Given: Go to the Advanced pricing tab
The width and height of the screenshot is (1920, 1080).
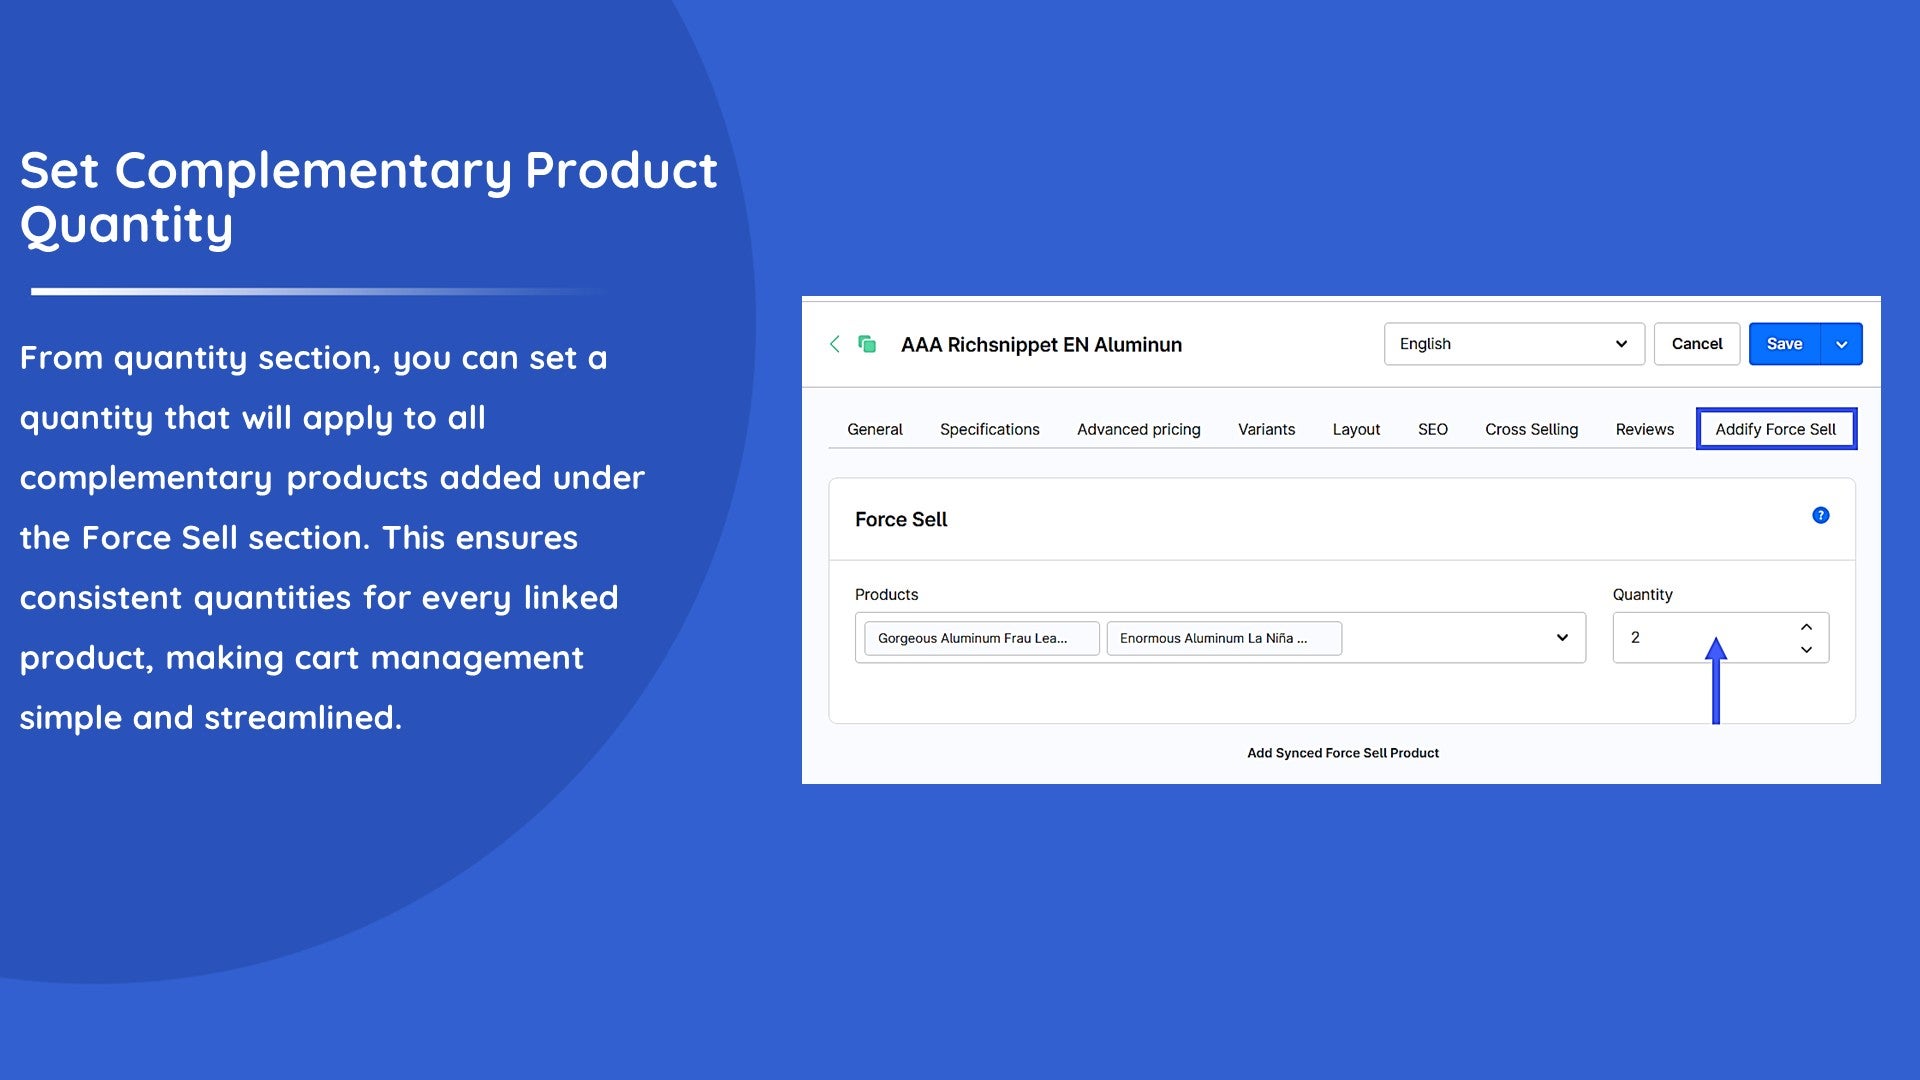Looking at the screenshot, I should tap(1138, 429).
